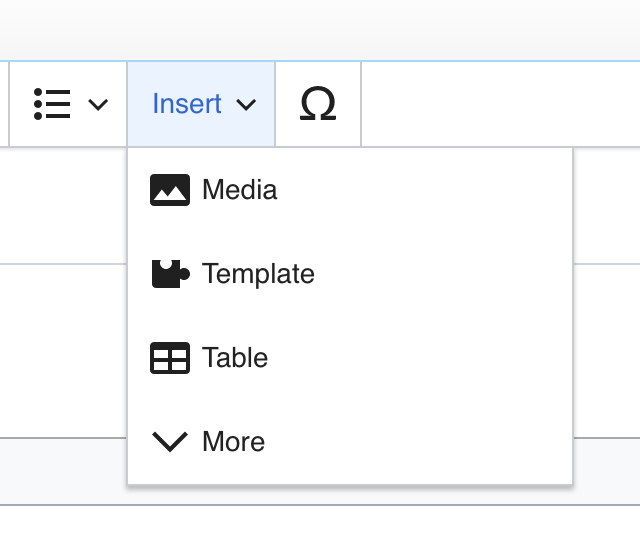This screenshot has width=640, height=536.
Task: Collapse the Insert dropdown using its chevron
Action: pyautogui.click(x=246, y=105)
